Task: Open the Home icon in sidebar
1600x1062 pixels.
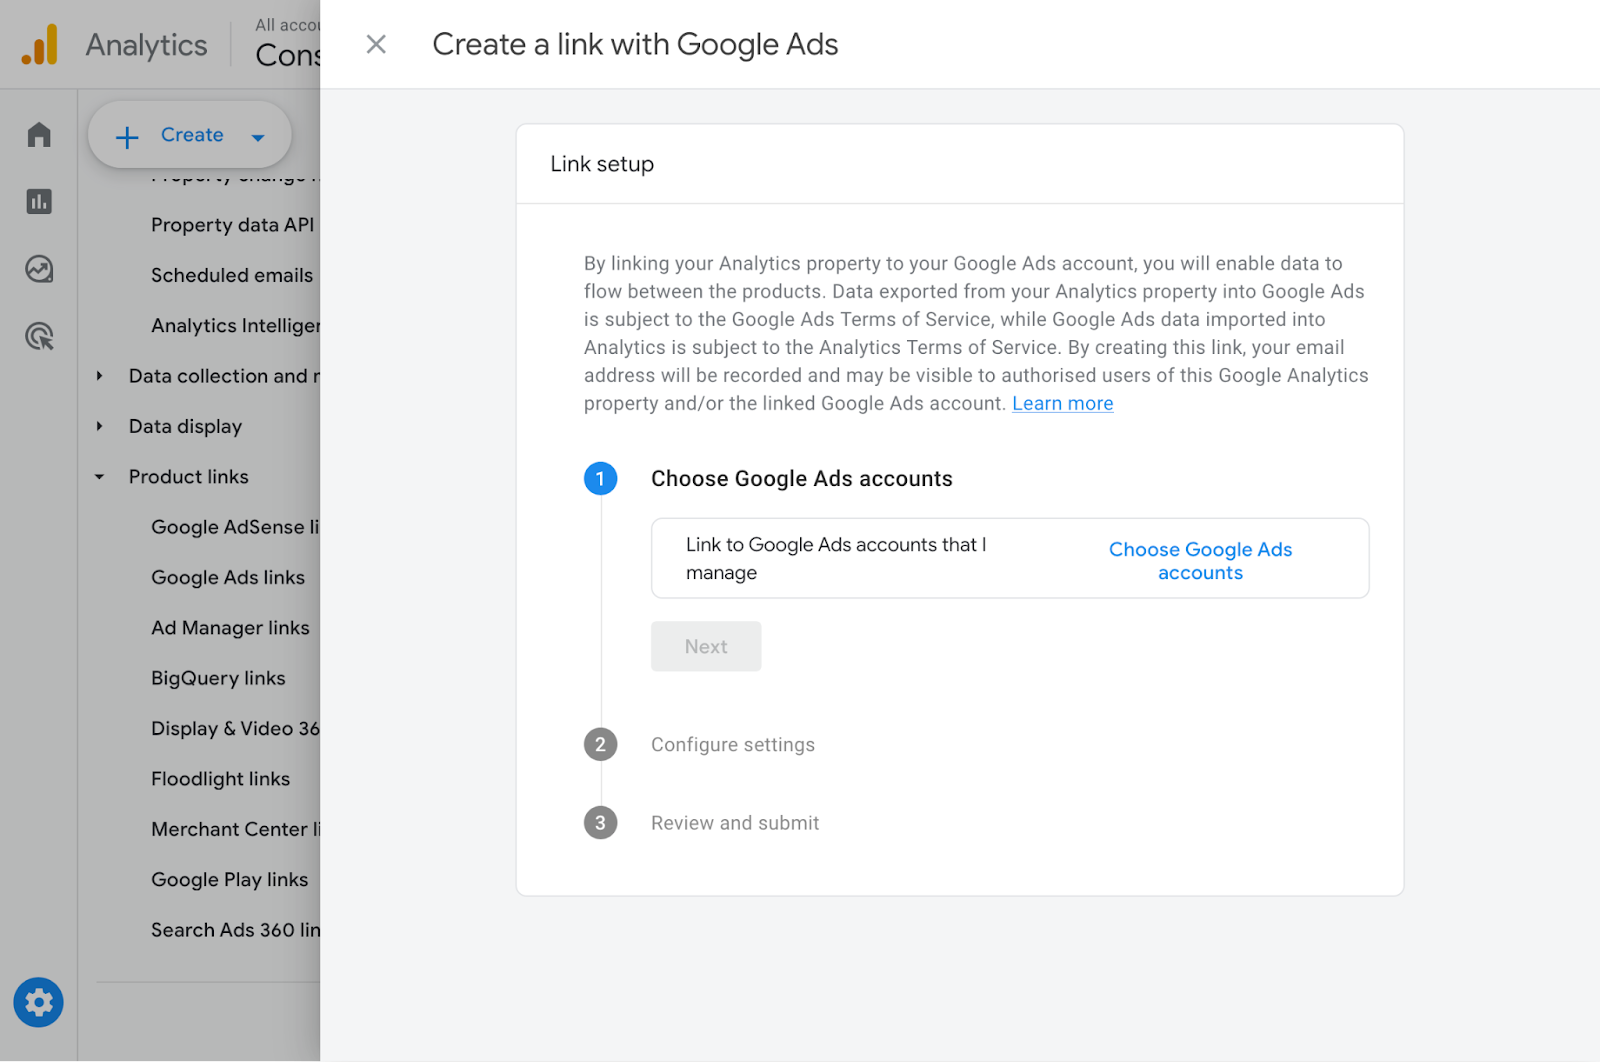Action: [39, 135]
